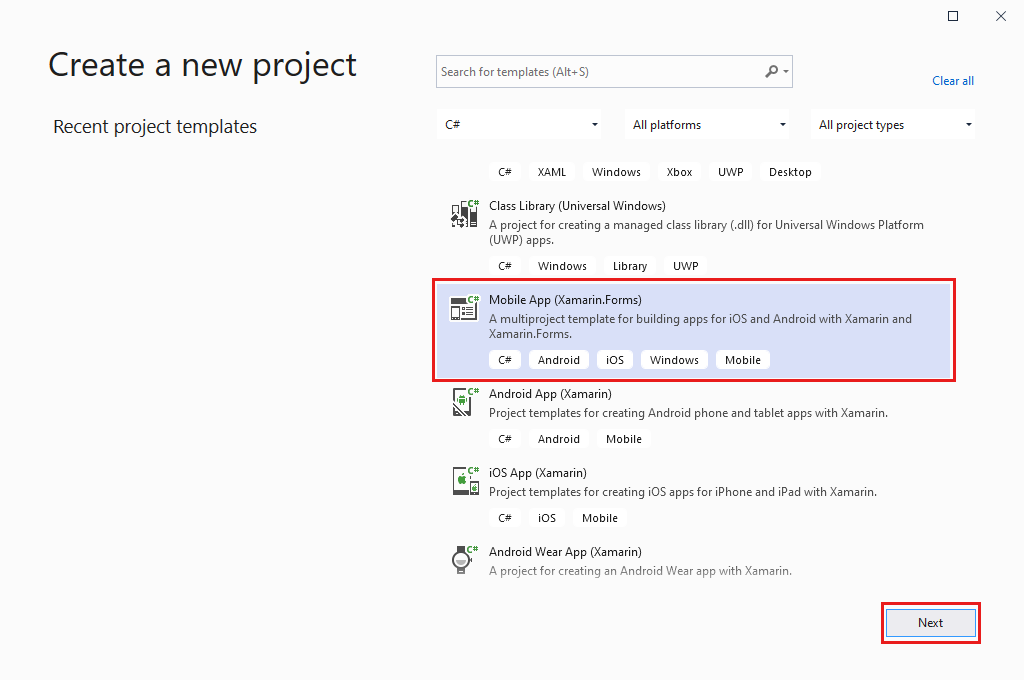Click Windows tag under Class Library
The height and width of the screenshot is (680, 1024).
pyautogui.click(x=562, y=266)
